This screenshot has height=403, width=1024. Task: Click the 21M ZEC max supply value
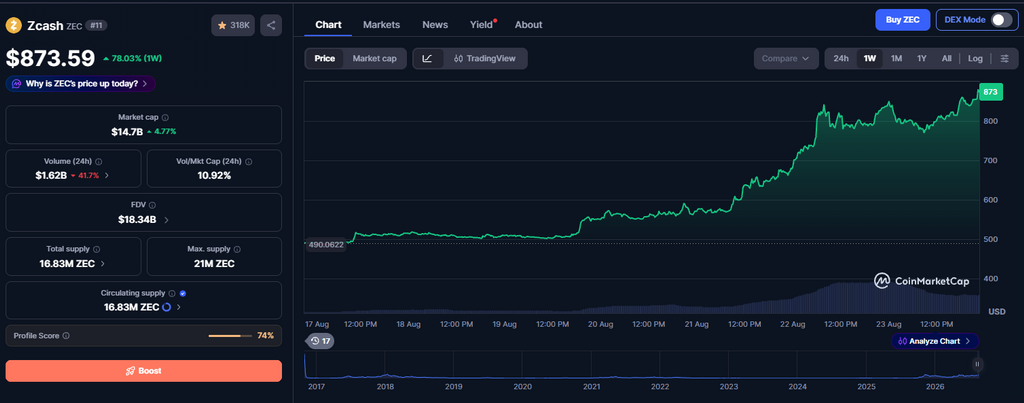pos(215,264)
